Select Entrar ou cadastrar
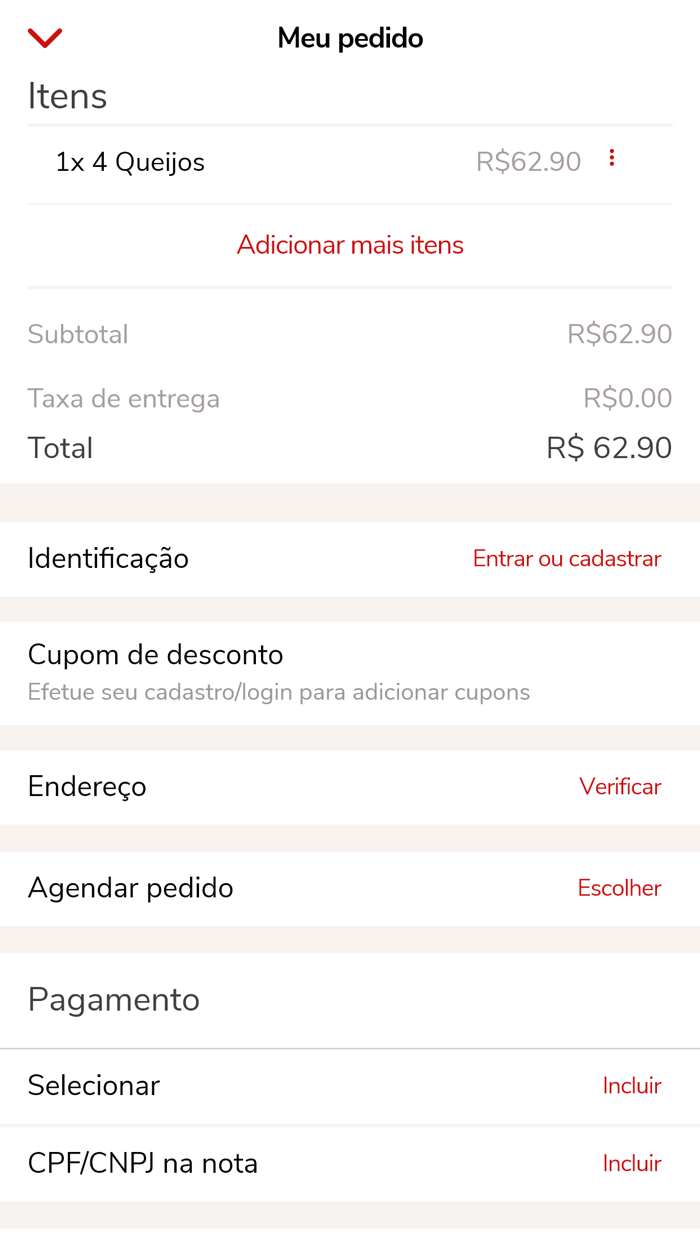This screenshot has height=1244, width=700. point(567,559)
